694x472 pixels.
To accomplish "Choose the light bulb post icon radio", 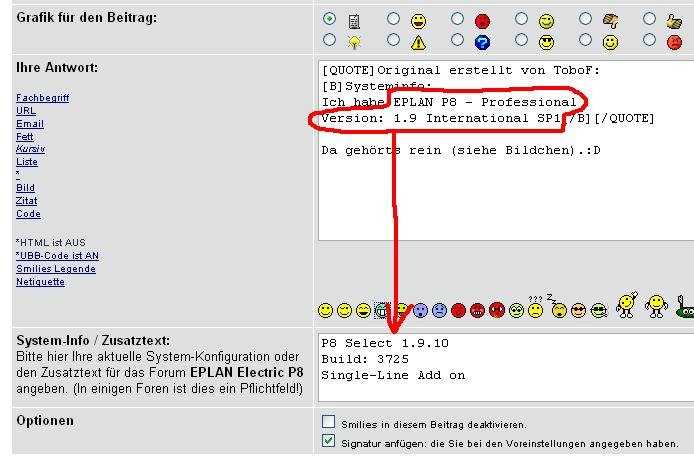I will click(329, 40).
